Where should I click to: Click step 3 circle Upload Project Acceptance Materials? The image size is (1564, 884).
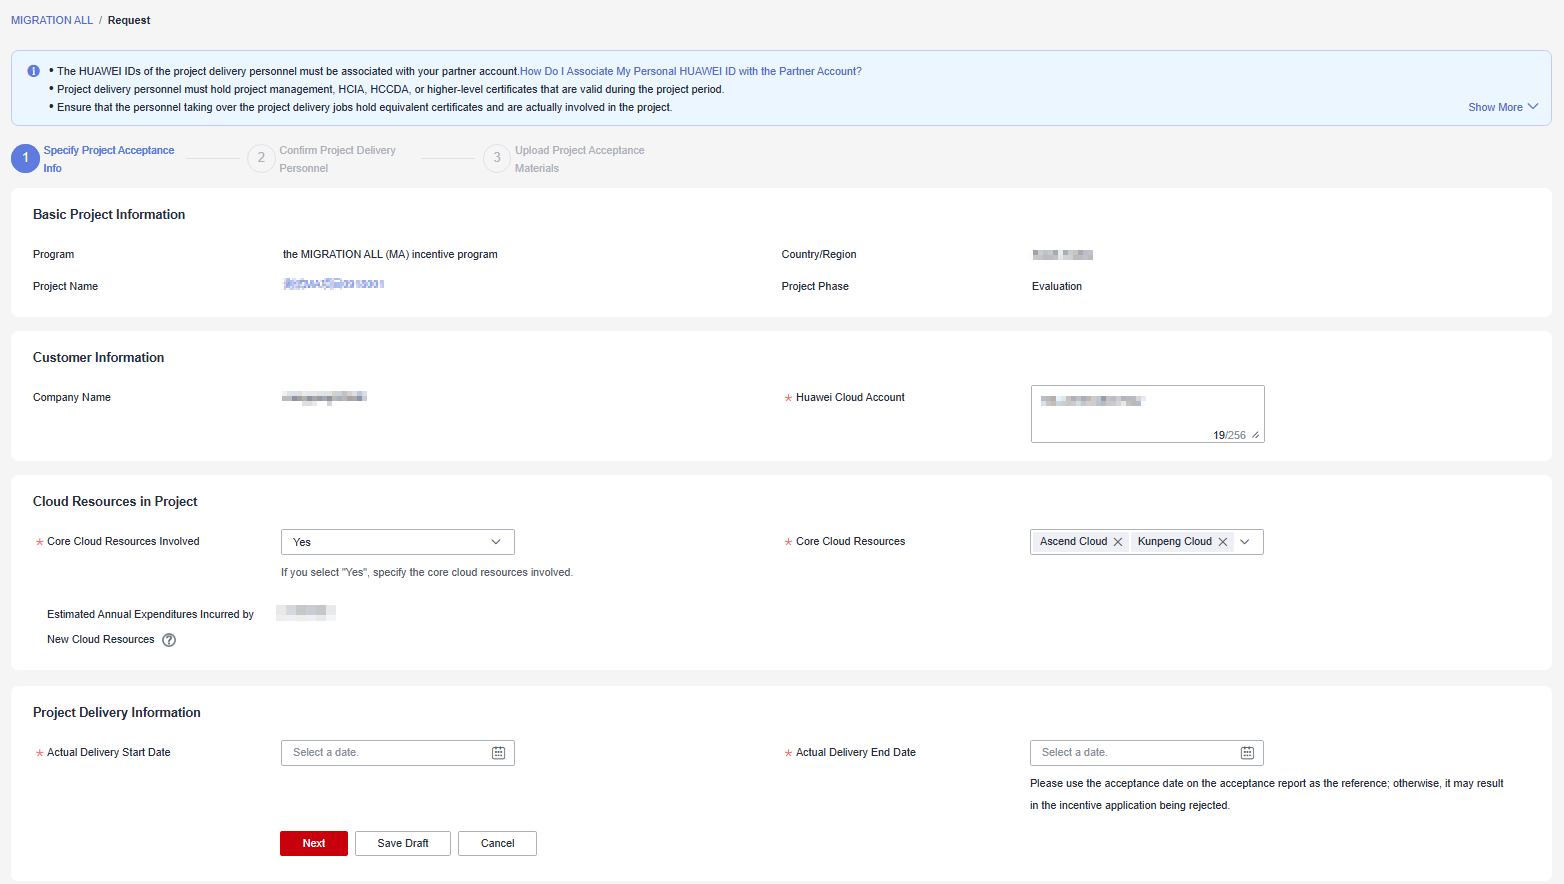[x=497, y=158]
